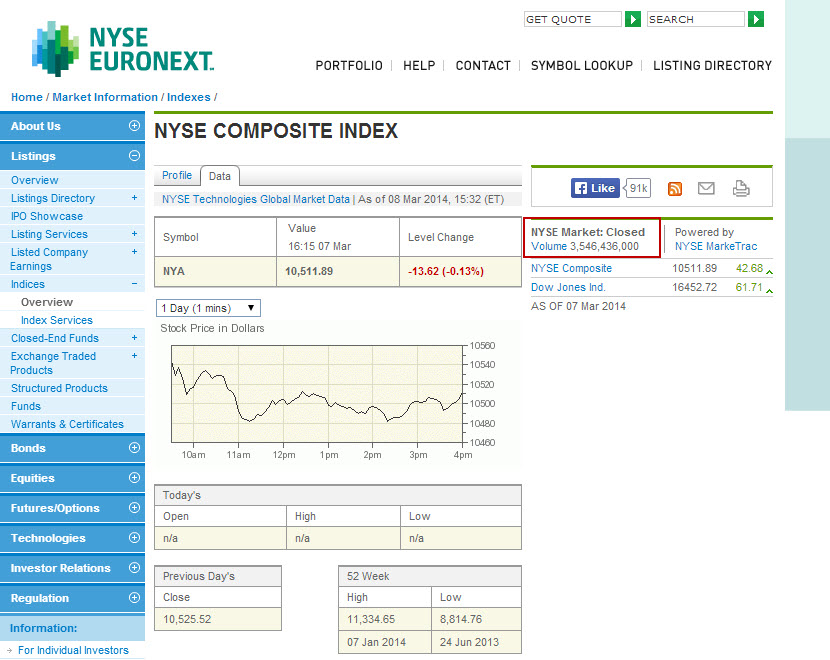Open the Listing Directory menu item
The image size is (830, 660).
[712, 66]
